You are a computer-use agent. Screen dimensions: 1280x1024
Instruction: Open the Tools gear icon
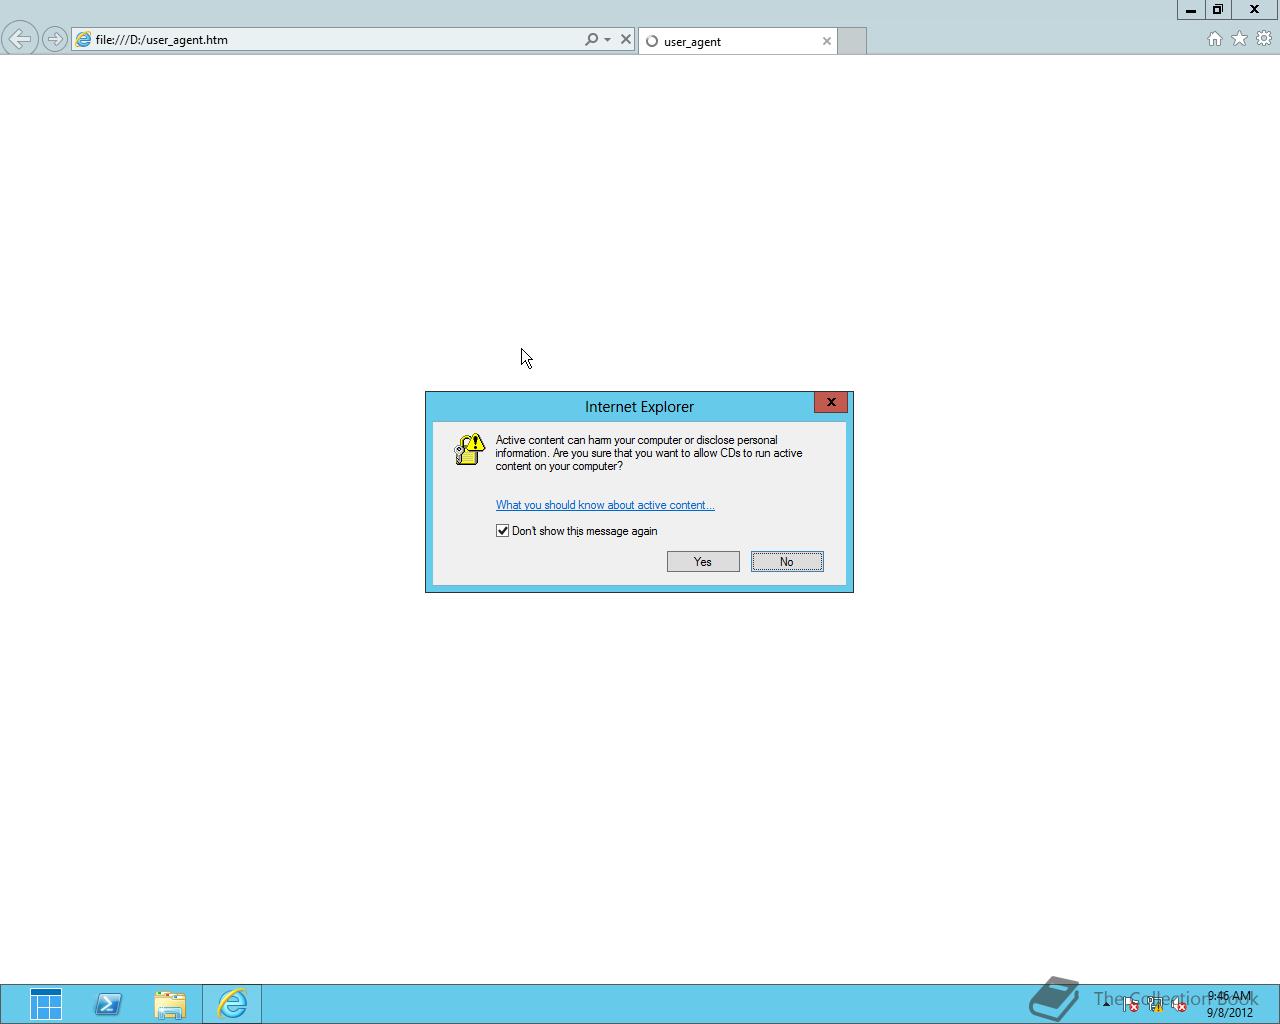1264,39
